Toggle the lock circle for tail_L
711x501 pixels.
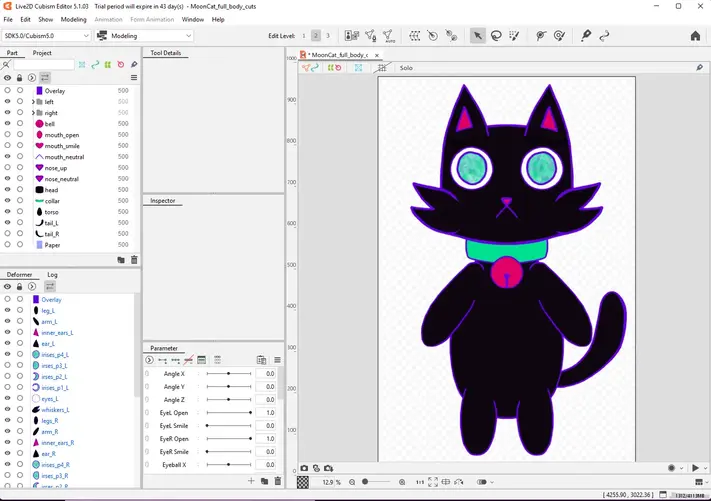20,223
